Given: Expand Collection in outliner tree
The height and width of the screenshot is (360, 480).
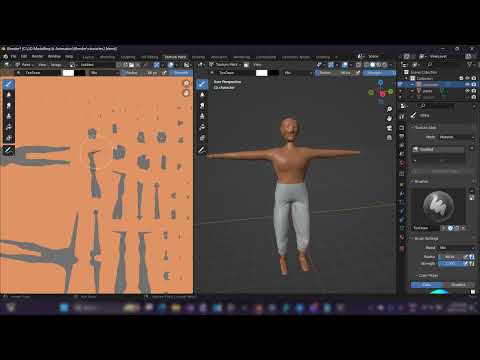Looking at the screenshot, I should click(x=406, y=78).
